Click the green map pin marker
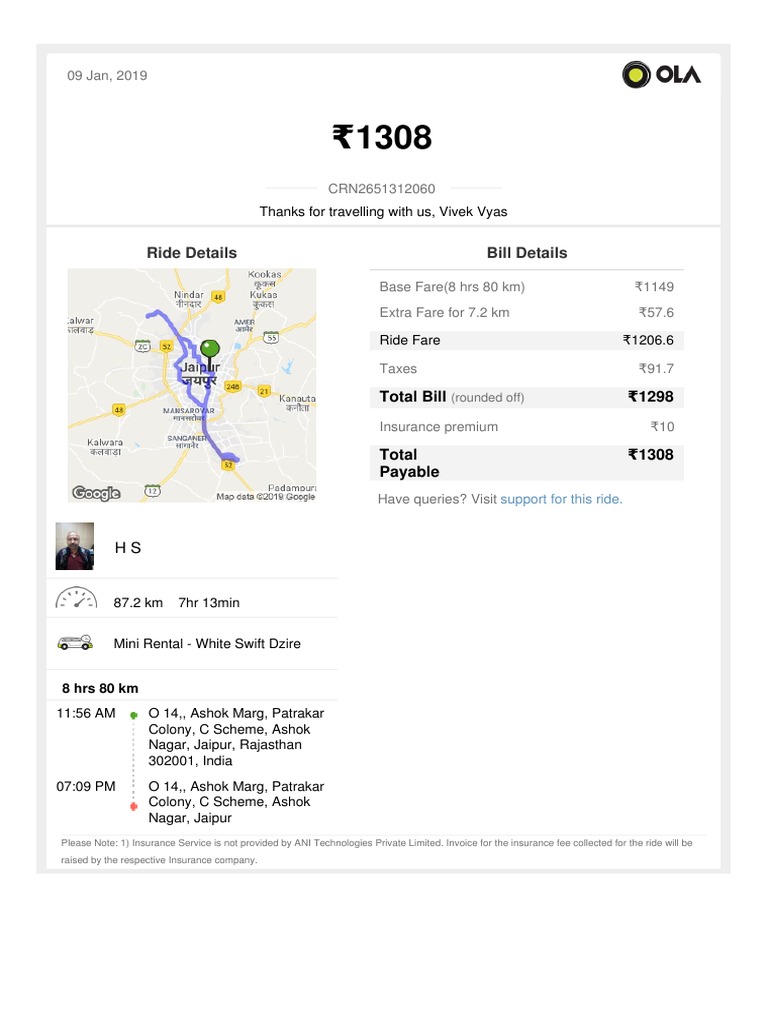Viewport: 768px width, 1024px height. point(209,351)
